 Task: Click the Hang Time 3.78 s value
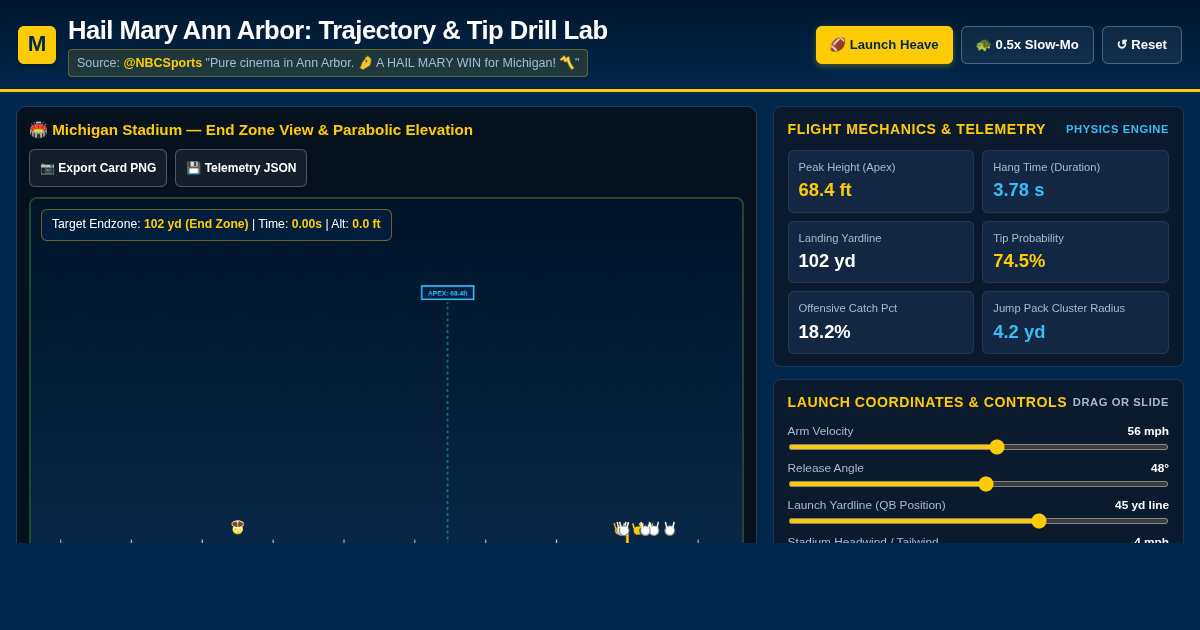click(x=1018, y=190)
